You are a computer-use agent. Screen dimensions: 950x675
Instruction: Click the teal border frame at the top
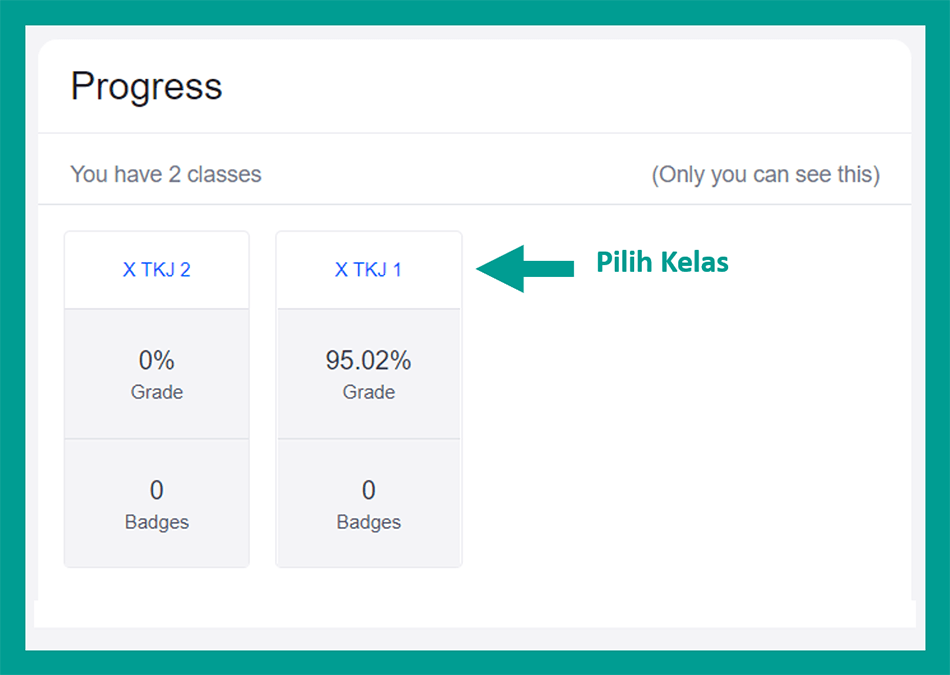[474, 12]
